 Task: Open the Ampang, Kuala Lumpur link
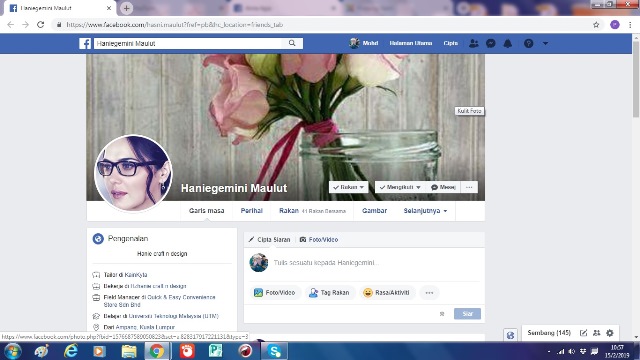145,327
